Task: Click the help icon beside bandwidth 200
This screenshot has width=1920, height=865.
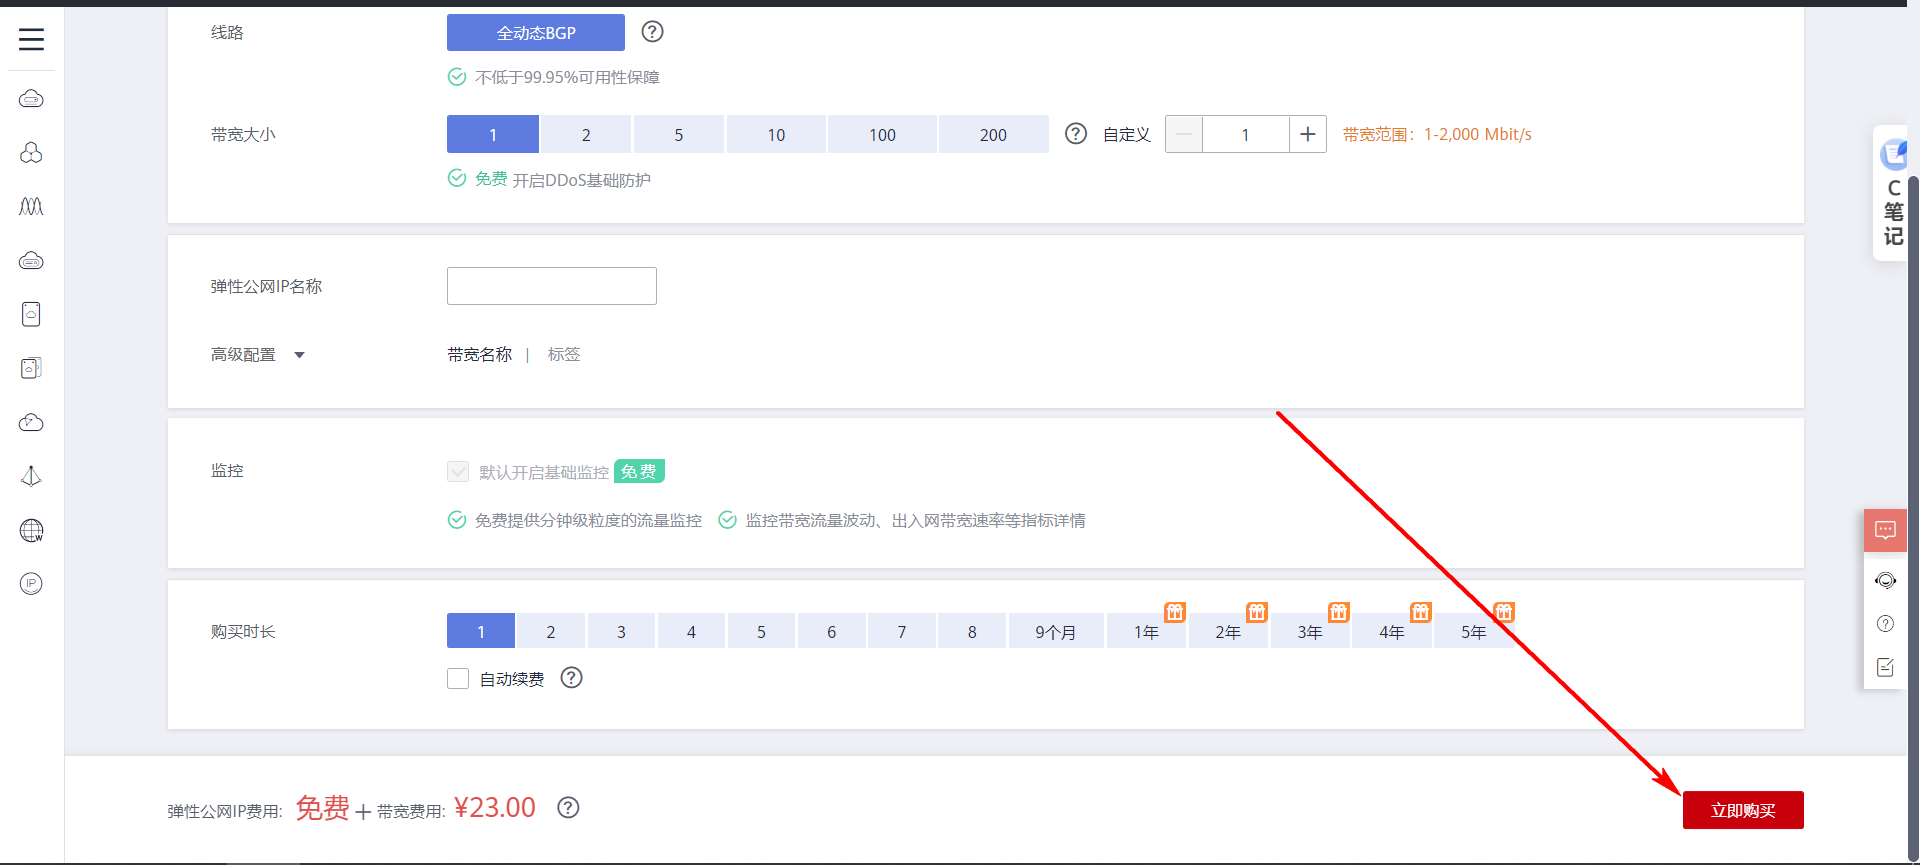Action: pos(1076,134)
